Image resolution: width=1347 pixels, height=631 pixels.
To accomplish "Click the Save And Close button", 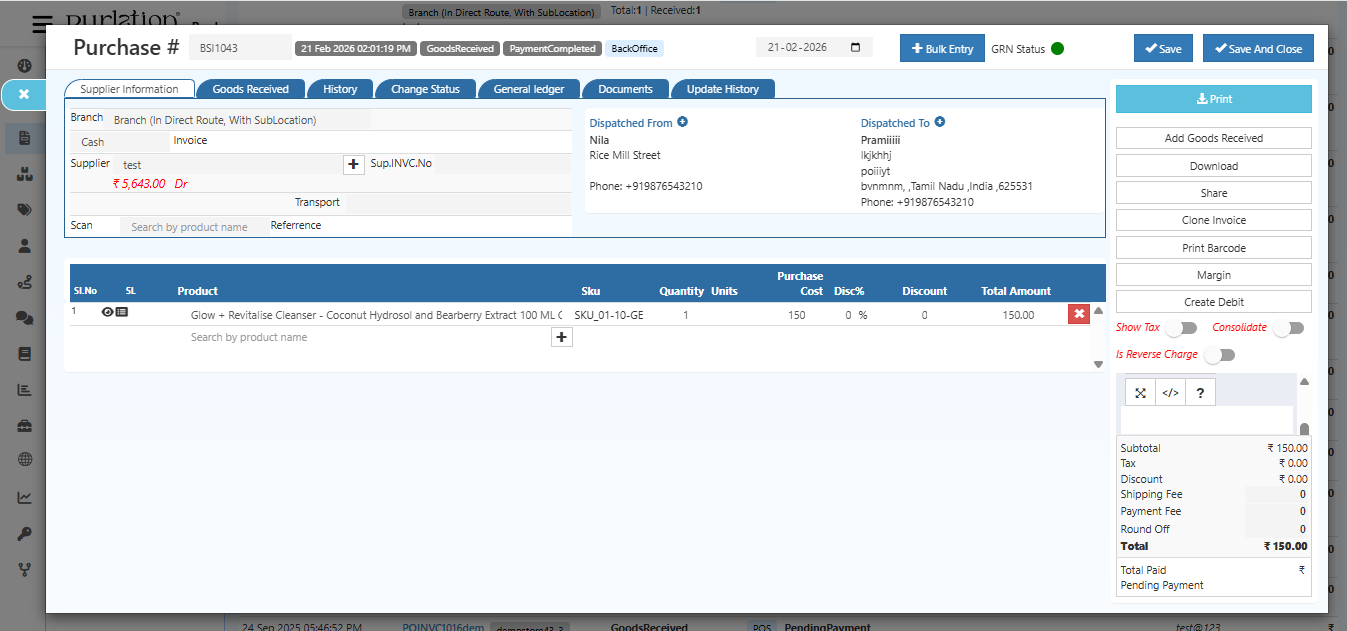I will tap(1257, 47).
